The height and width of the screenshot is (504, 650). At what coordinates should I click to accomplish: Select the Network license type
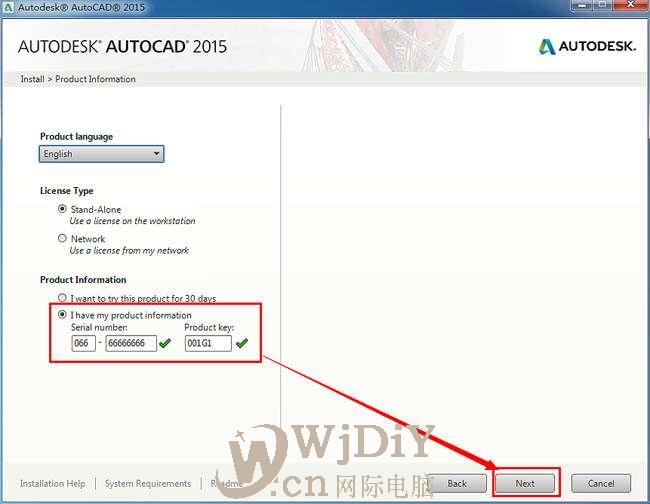point(62,238)
